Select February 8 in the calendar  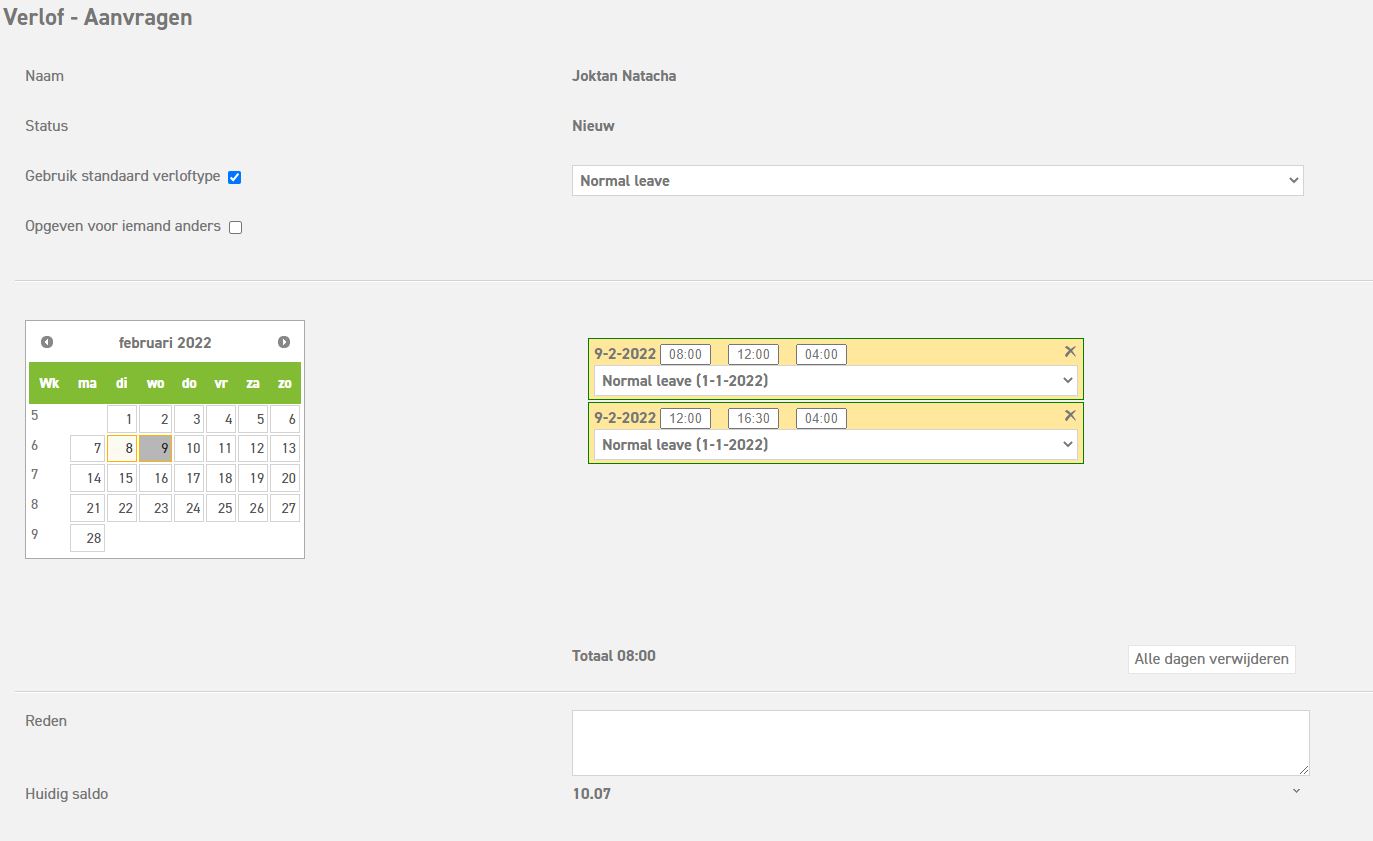122,449
